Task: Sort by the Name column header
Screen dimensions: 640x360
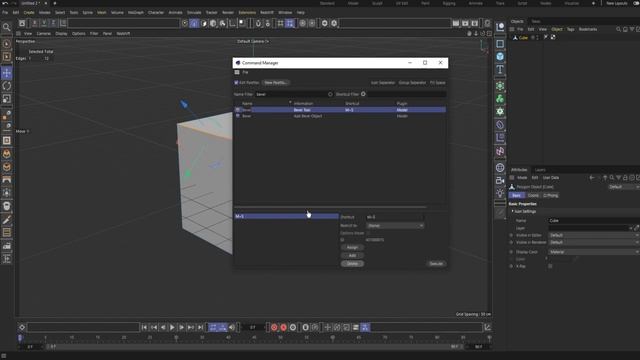Action: 247,104
